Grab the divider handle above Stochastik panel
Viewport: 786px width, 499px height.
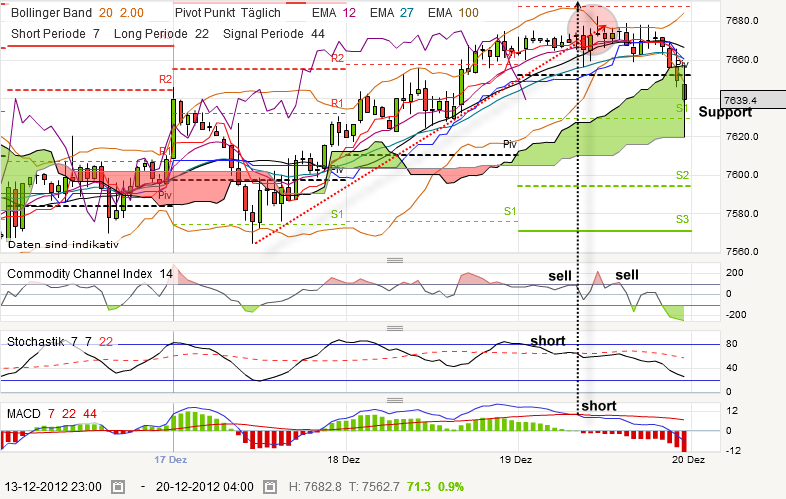(x=395, y=328)
